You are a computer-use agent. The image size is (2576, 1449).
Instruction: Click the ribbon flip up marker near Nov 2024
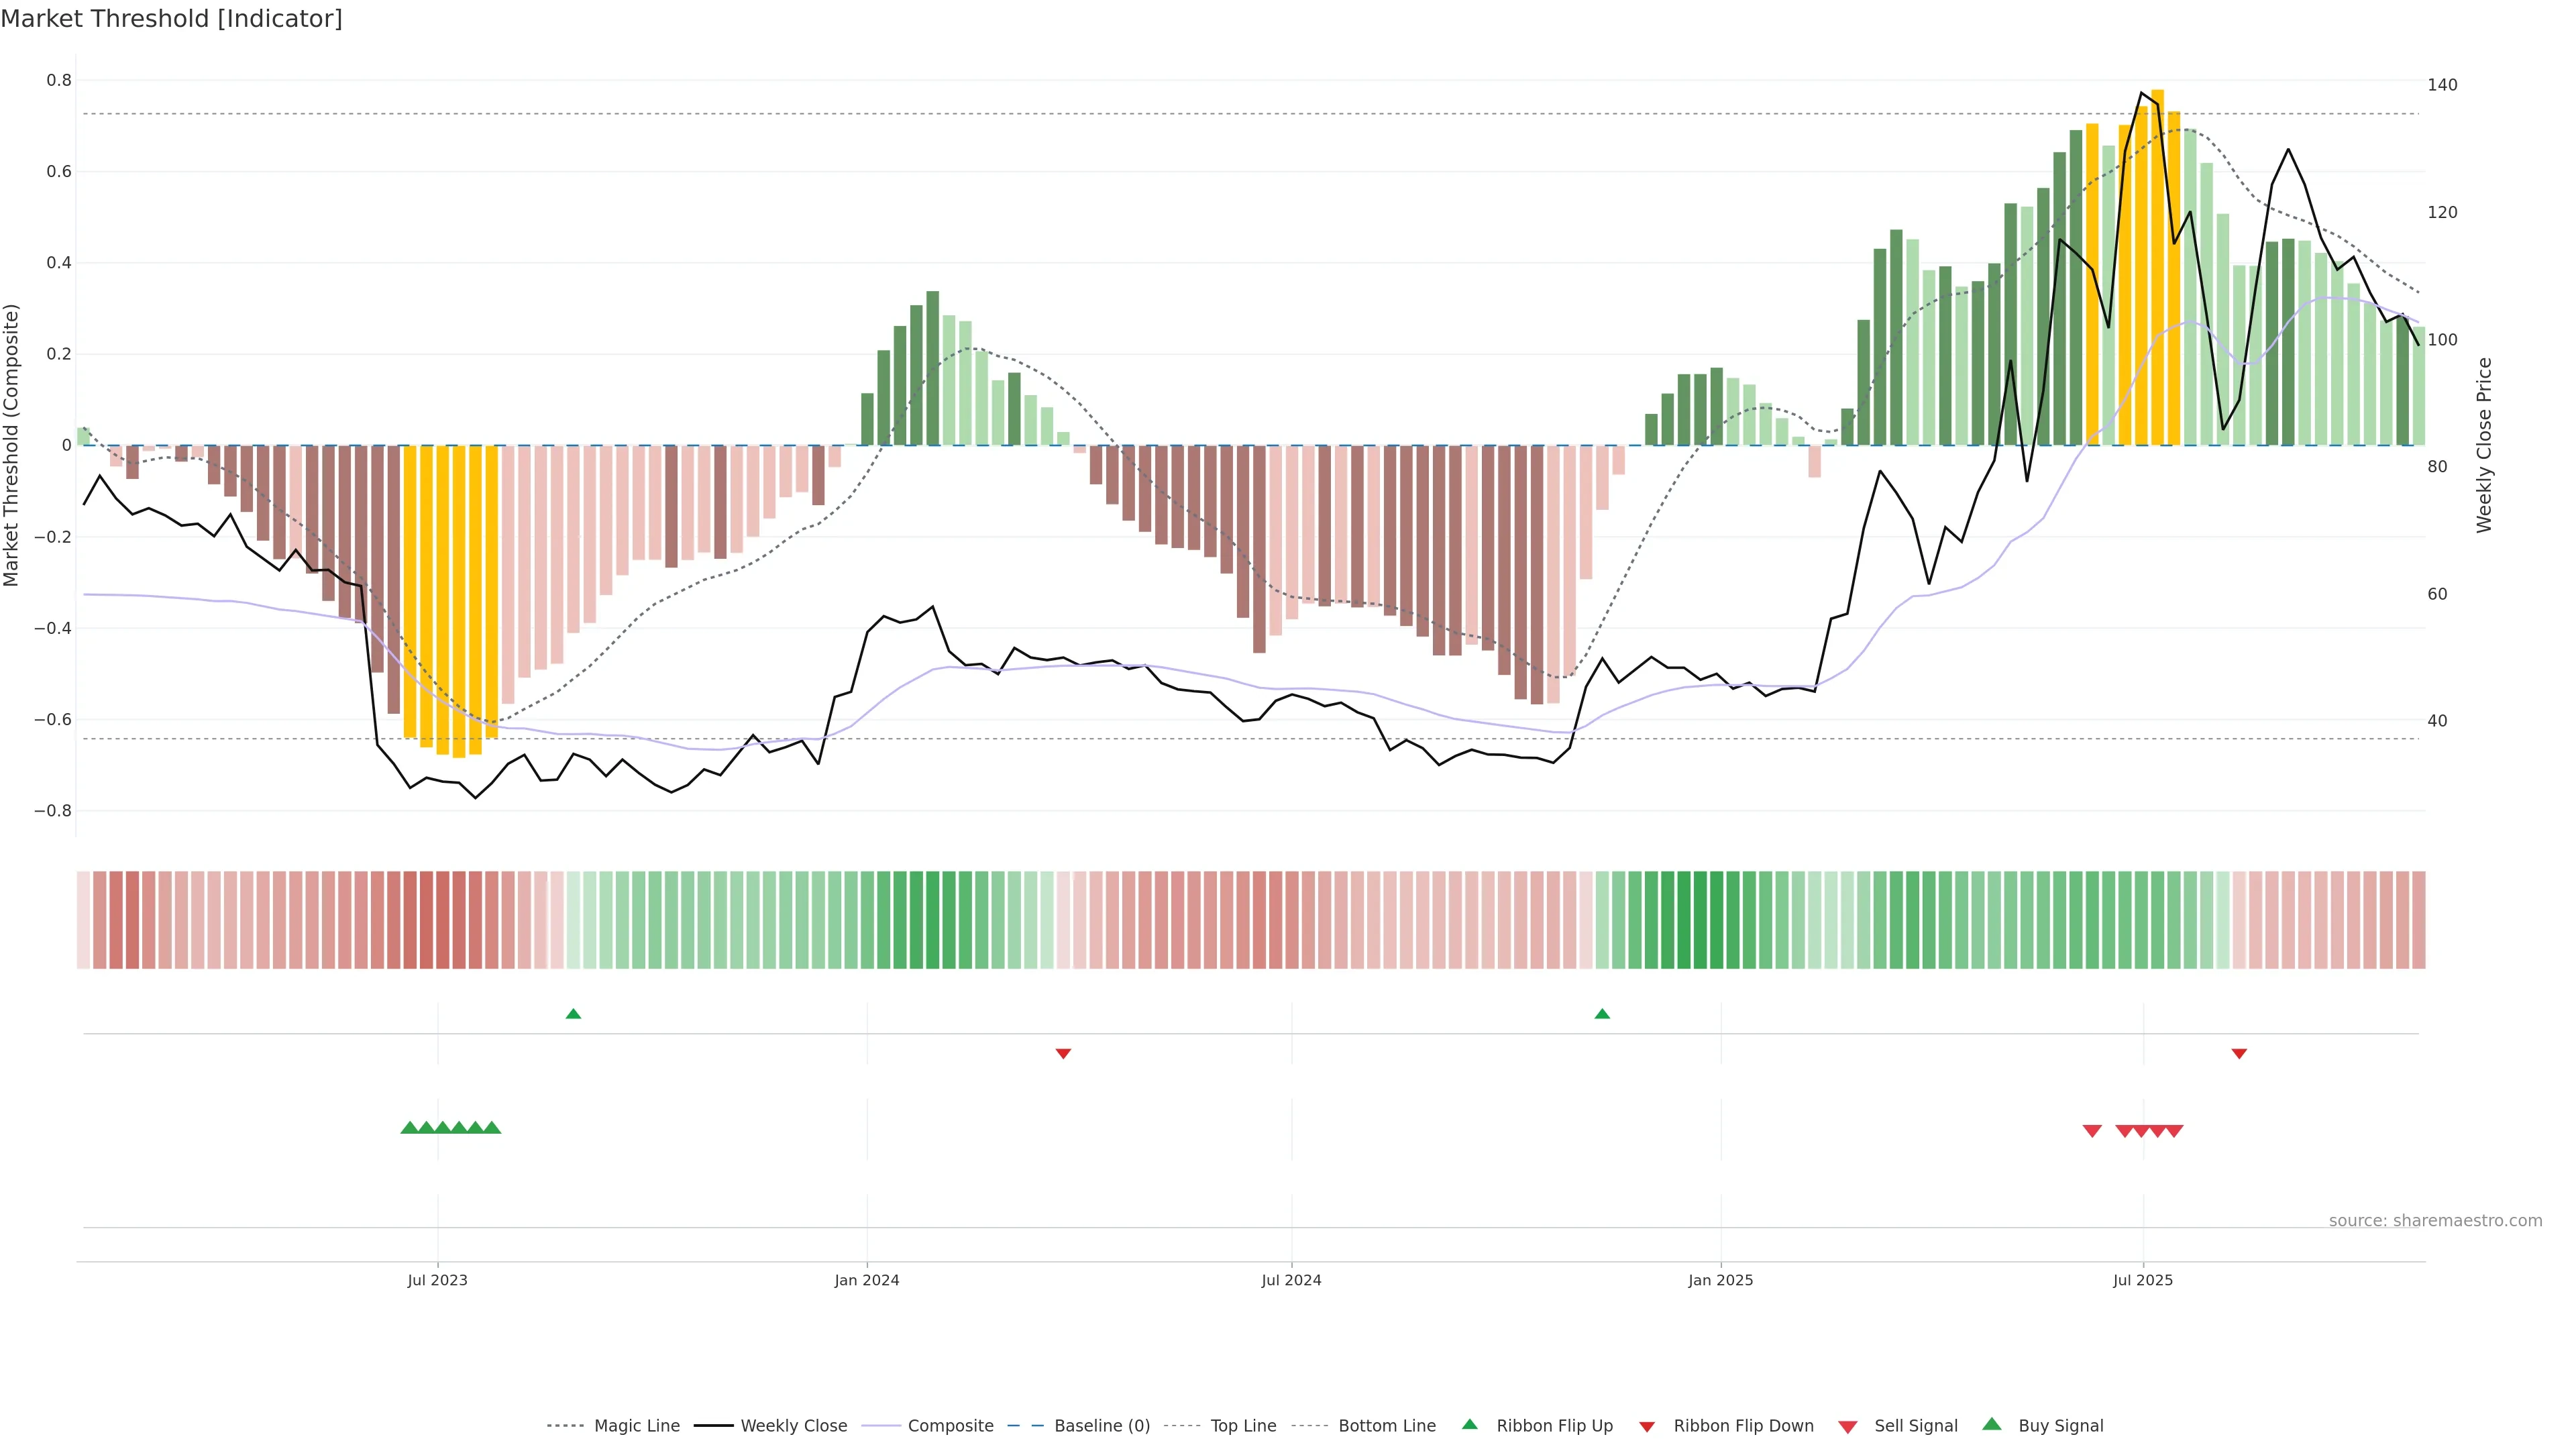(x=1602, y=1014)
